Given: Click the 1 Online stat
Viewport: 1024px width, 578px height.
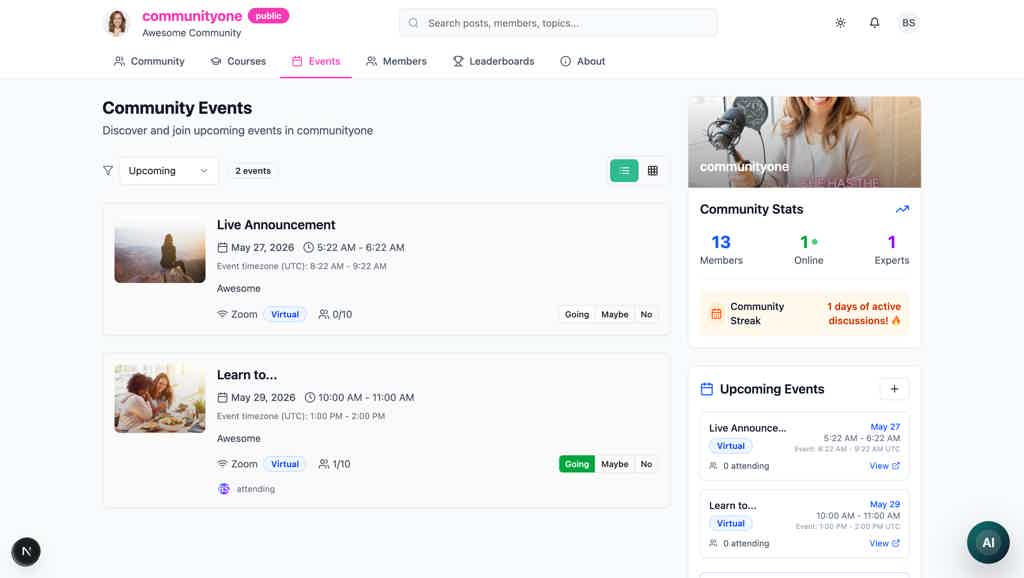Looking at the screenshot, I should point(808,249).
